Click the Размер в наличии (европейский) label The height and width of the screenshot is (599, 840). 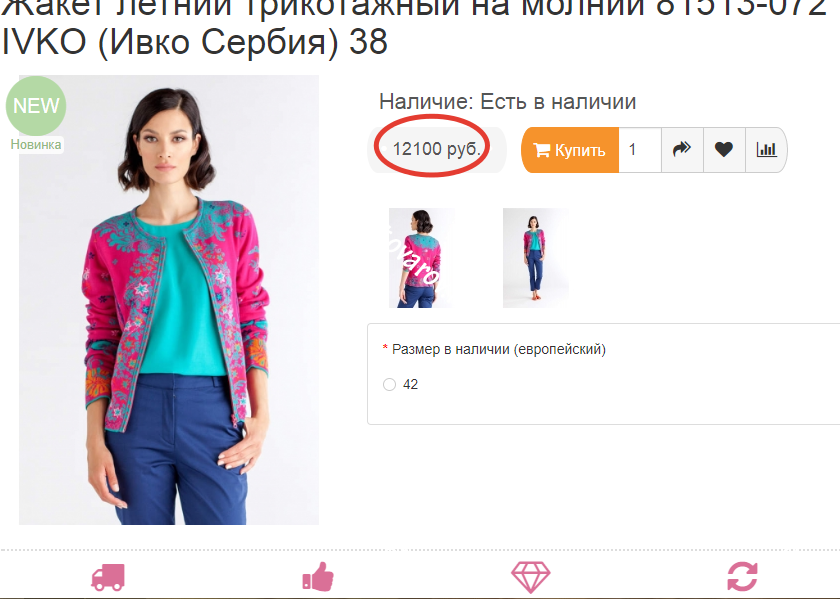point(499,349)
